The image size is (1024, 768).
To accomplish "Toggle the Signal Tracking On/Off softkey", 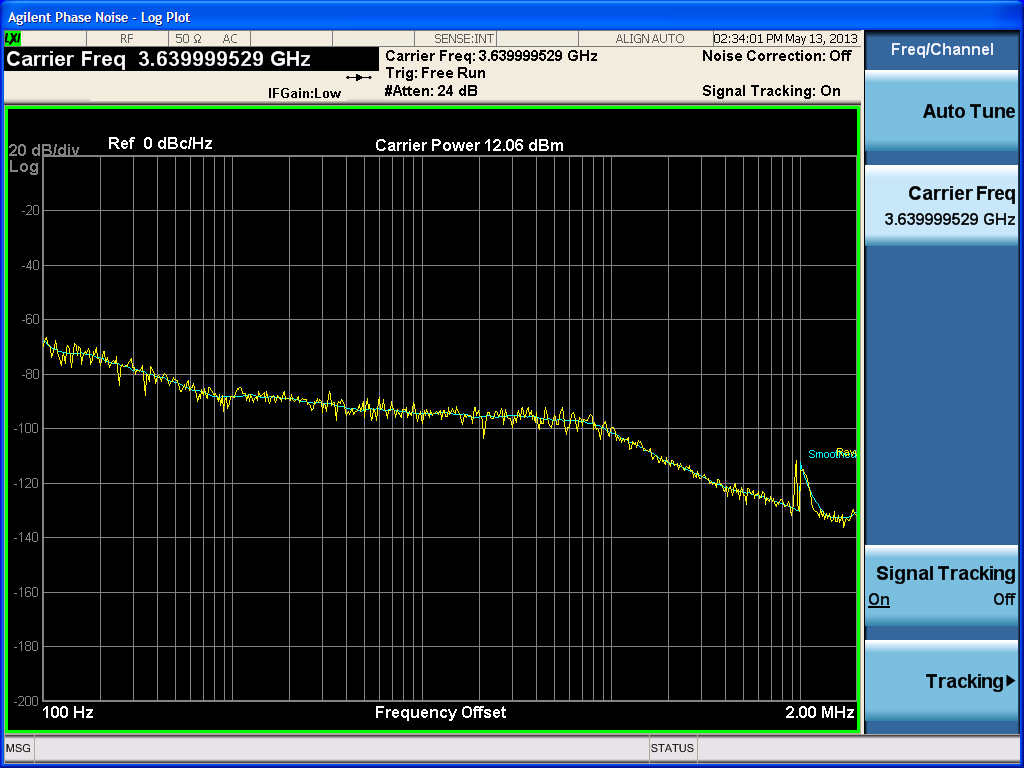I will (x=941, y=585).
